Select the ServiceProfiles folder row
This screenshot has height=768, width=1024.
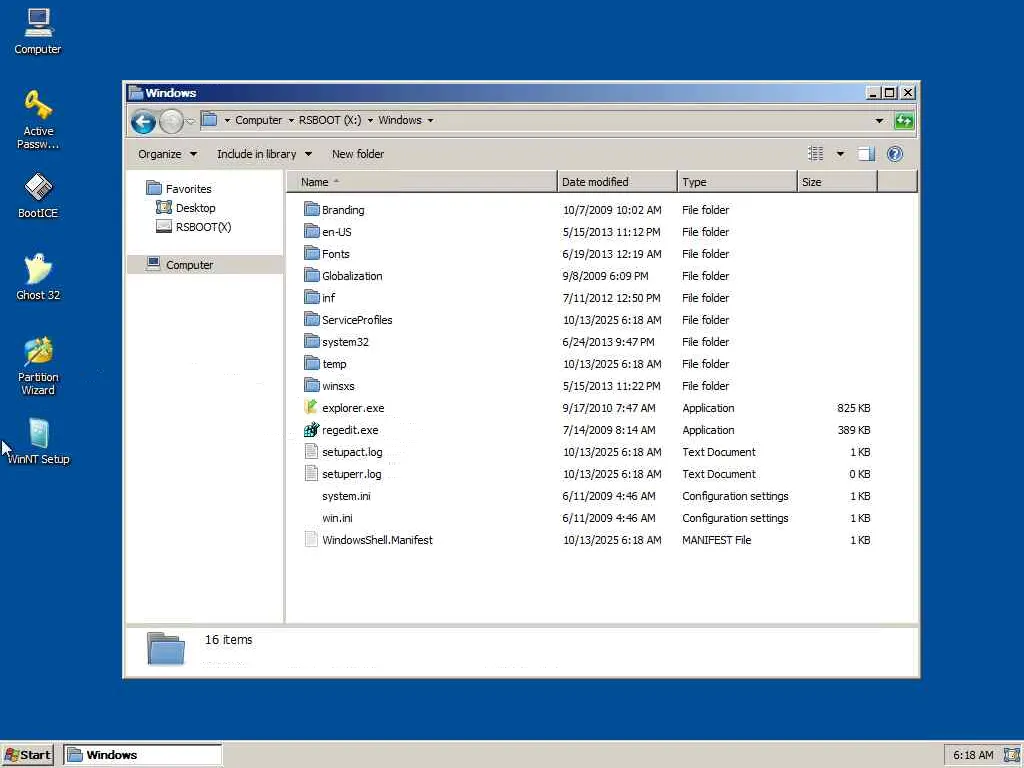[588, 320]
